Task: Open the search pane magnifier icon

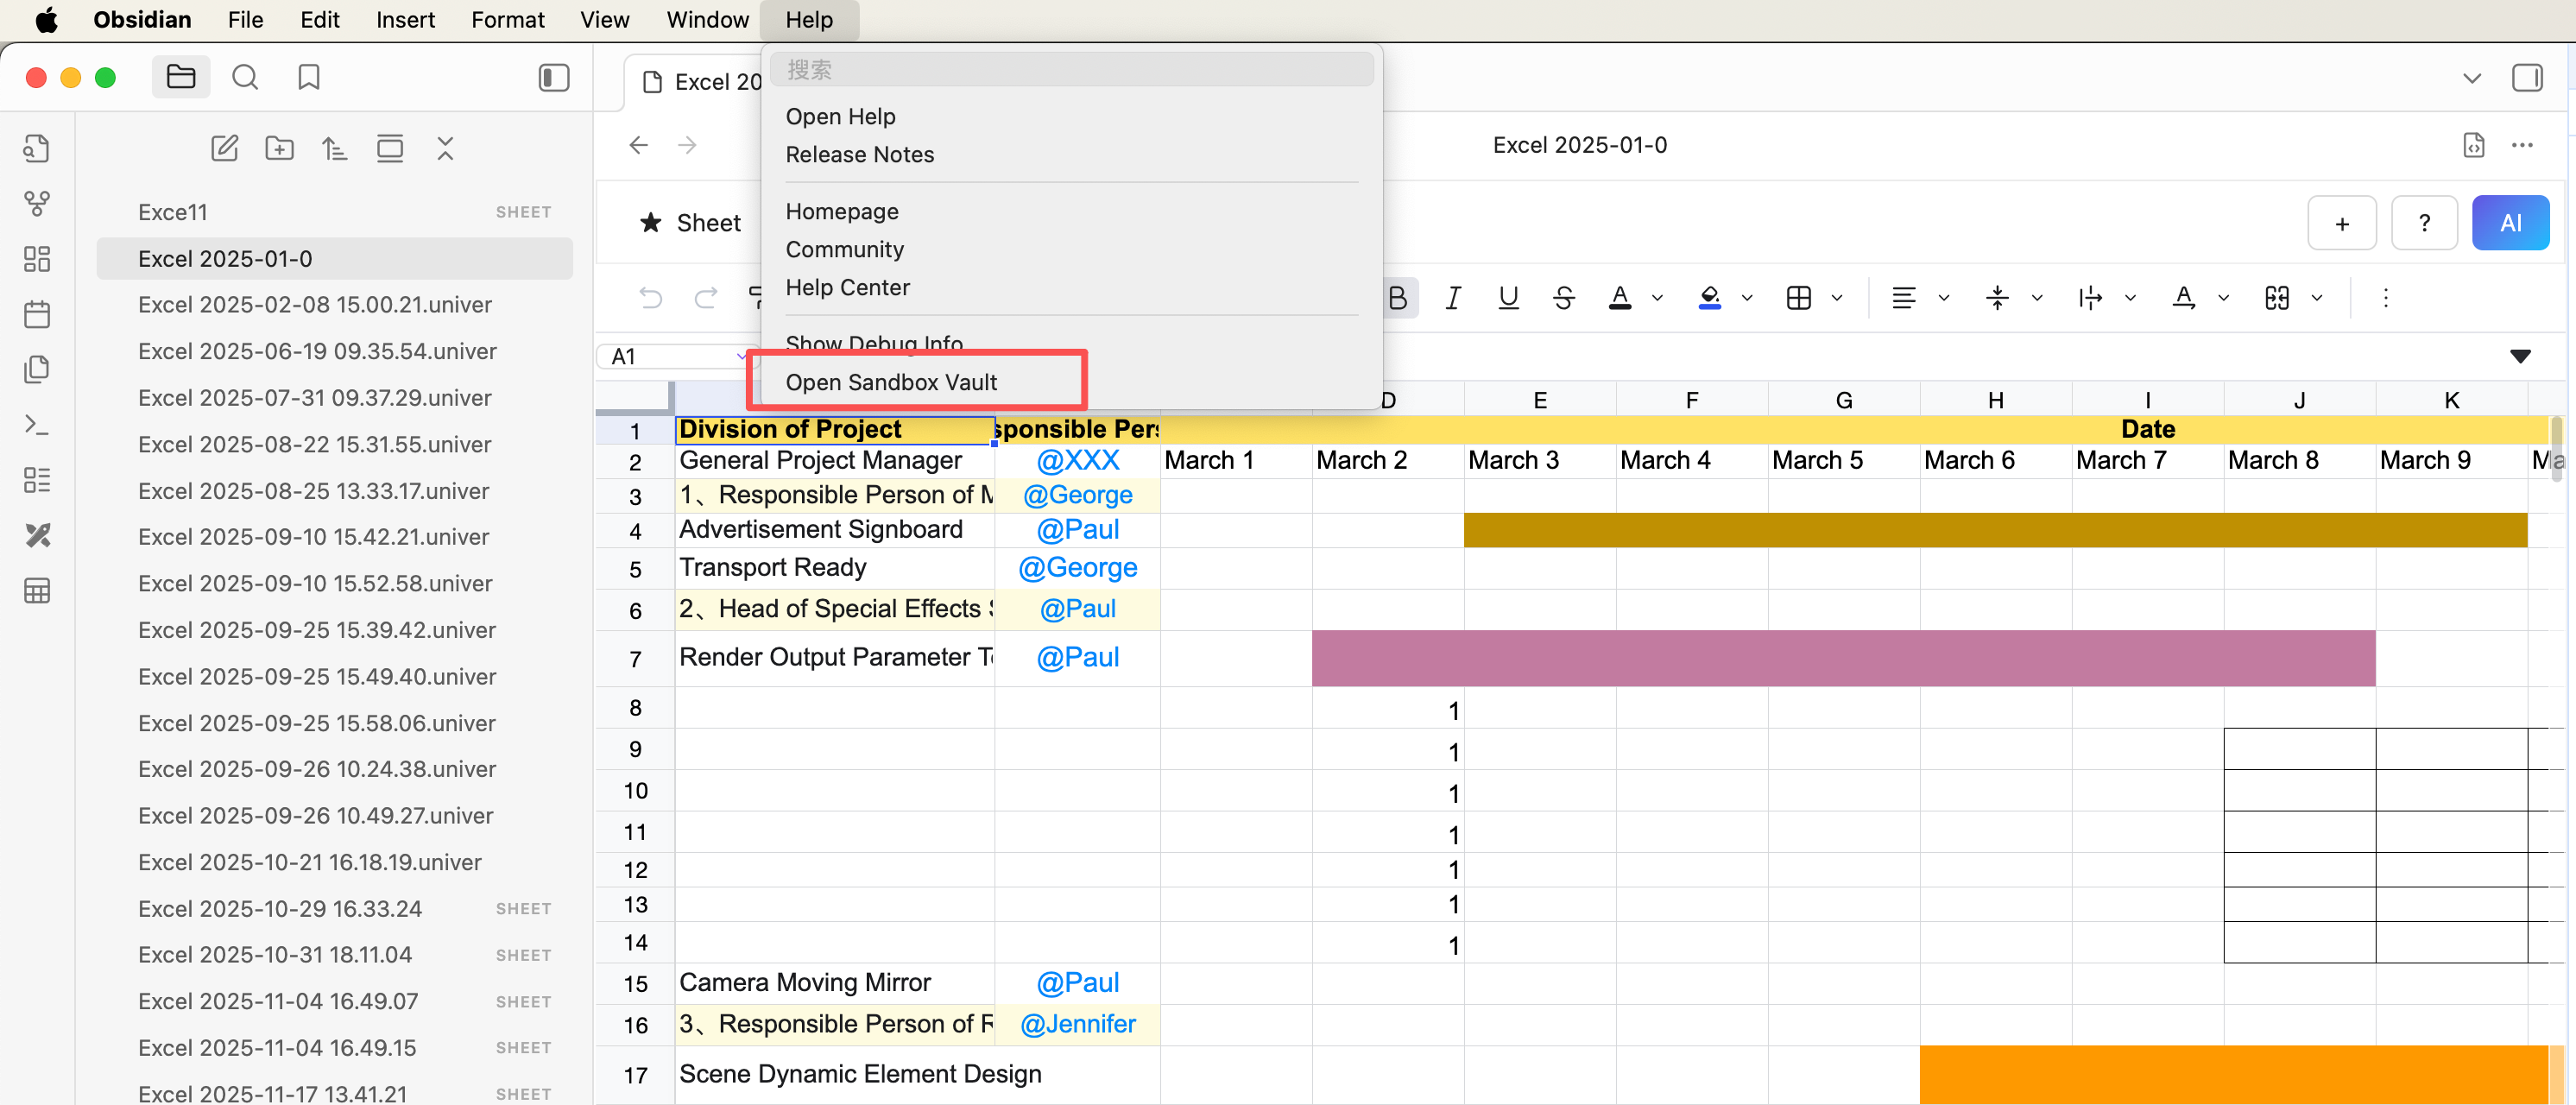Action: [x=245, y=77]
